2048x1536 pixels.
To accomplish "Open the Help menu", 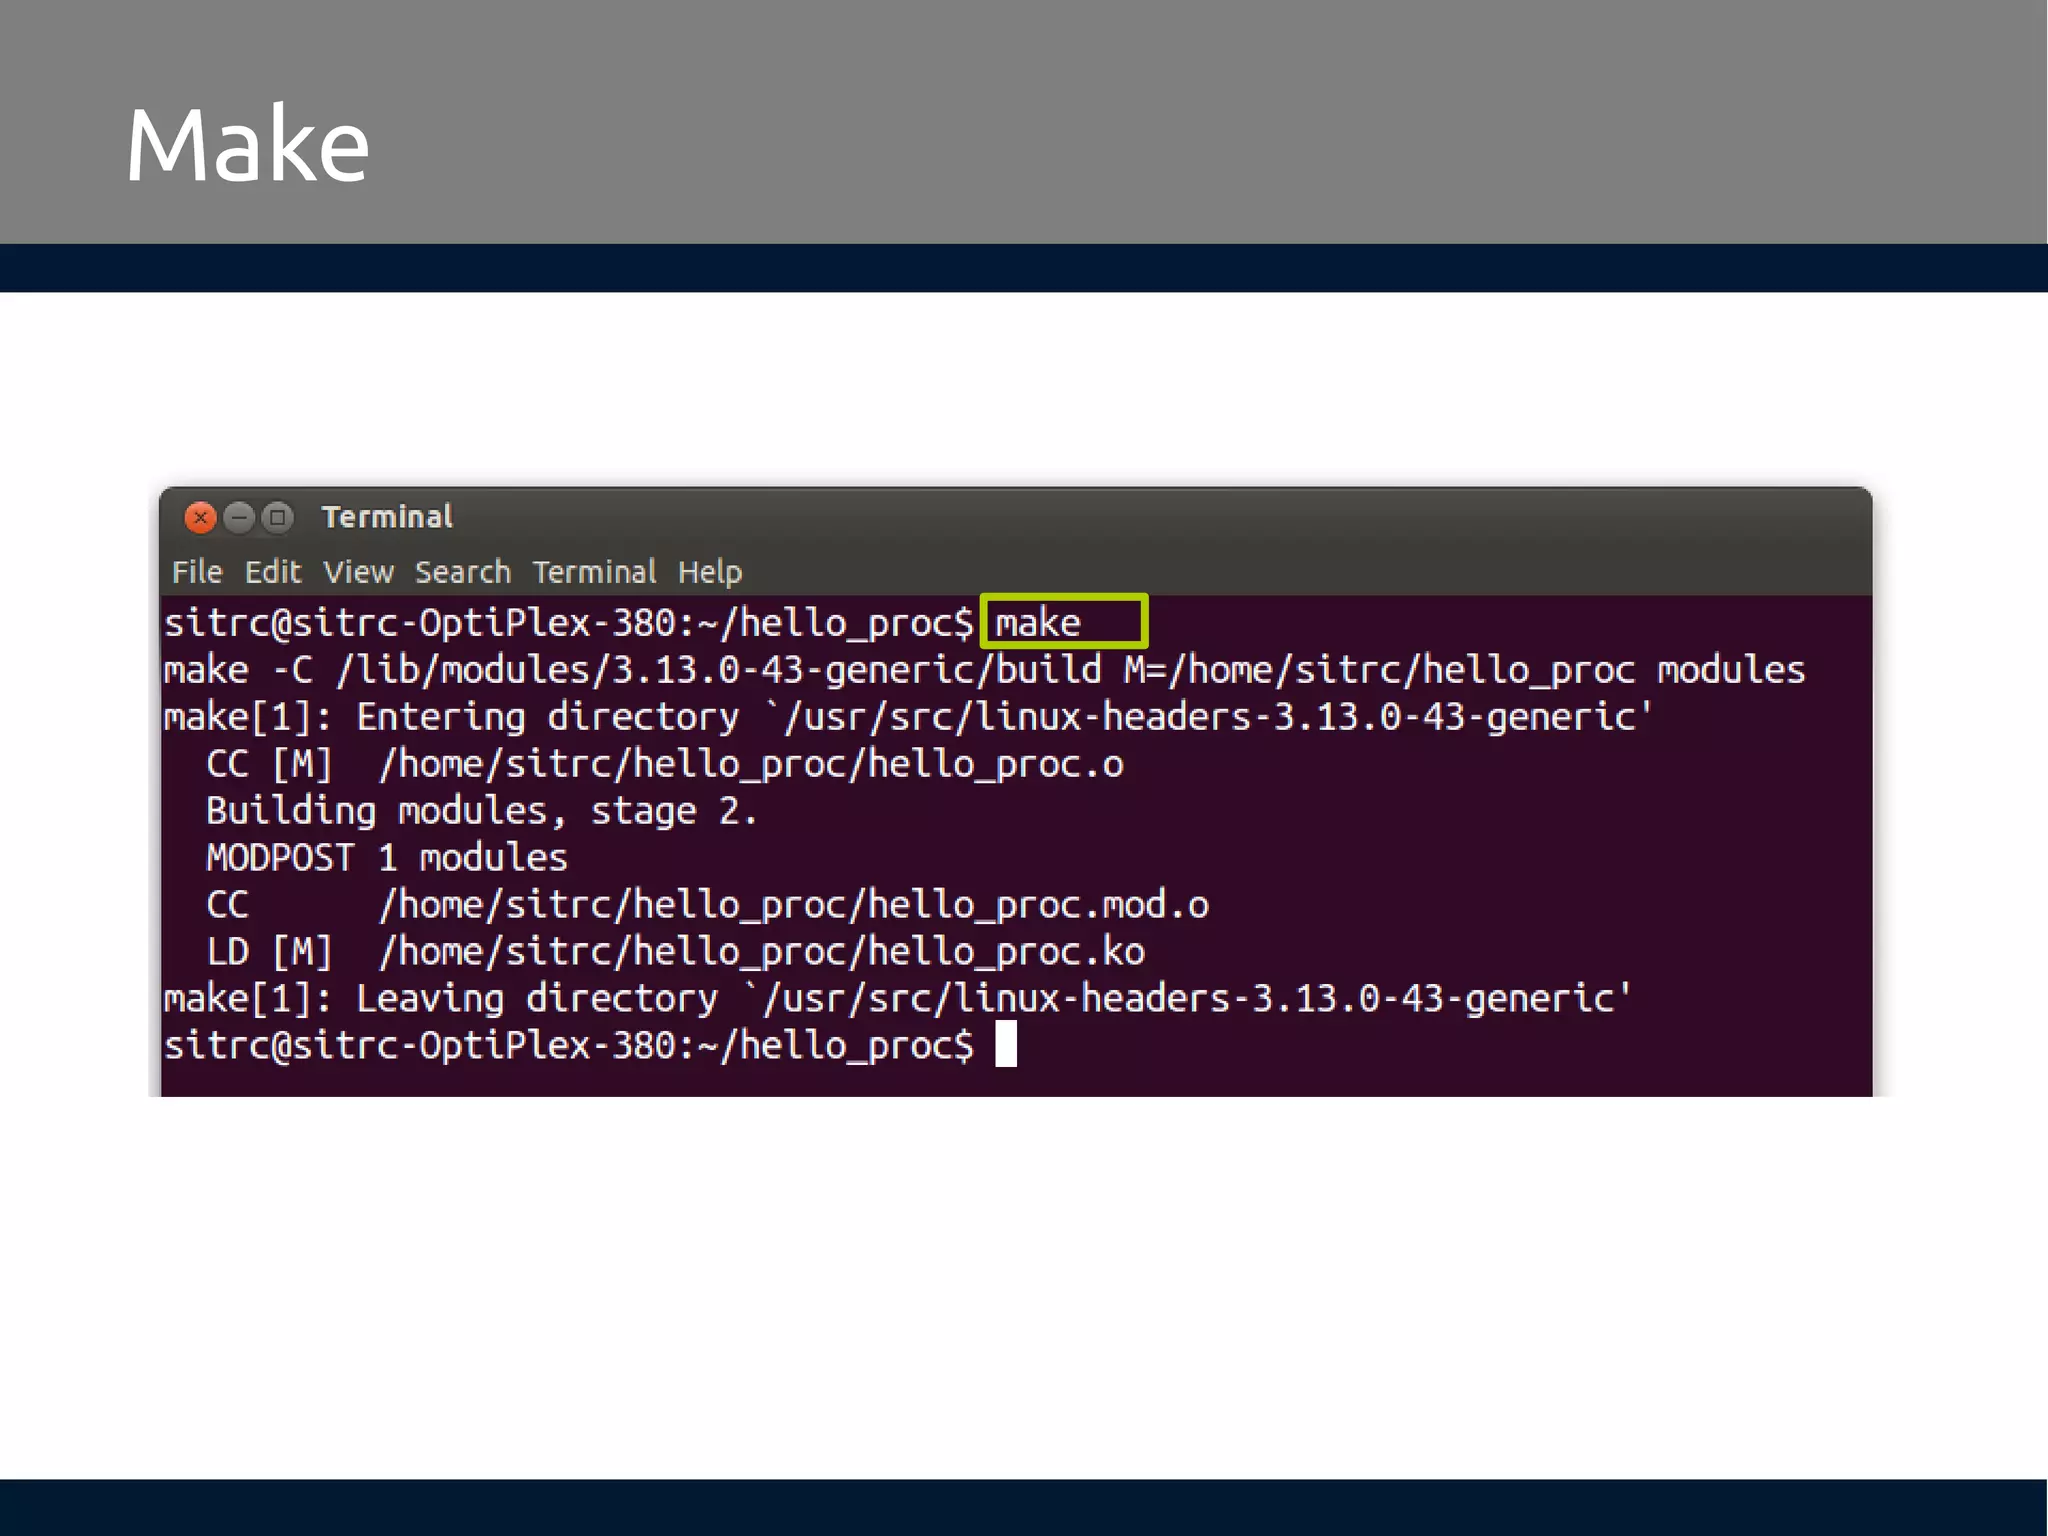I will click(x=710, y=572).
